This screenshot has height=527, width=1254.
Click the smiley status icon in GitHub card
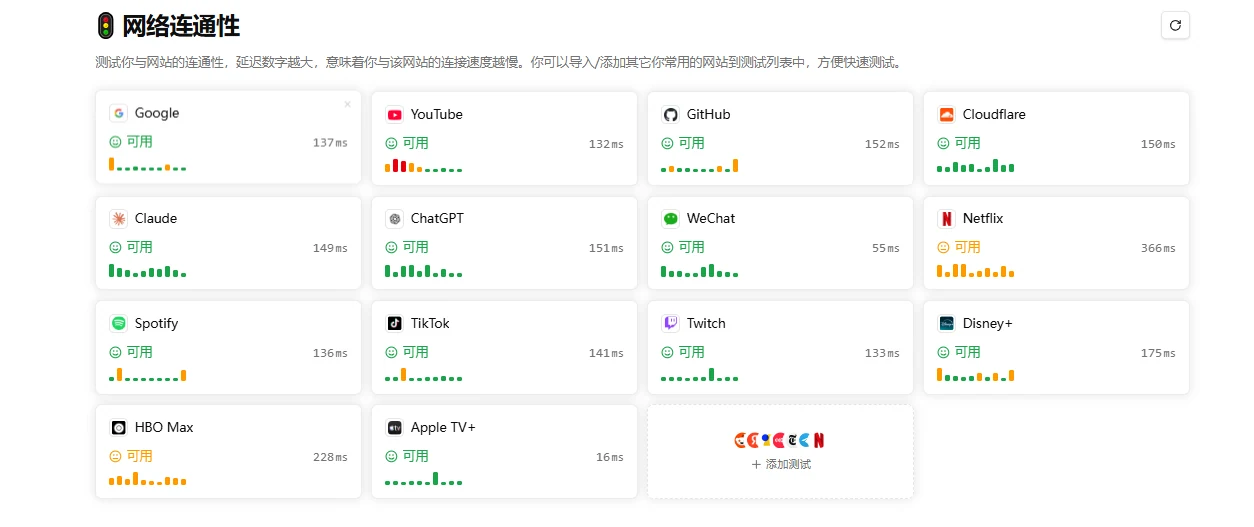pyautogui.click(x=667, y=143)
